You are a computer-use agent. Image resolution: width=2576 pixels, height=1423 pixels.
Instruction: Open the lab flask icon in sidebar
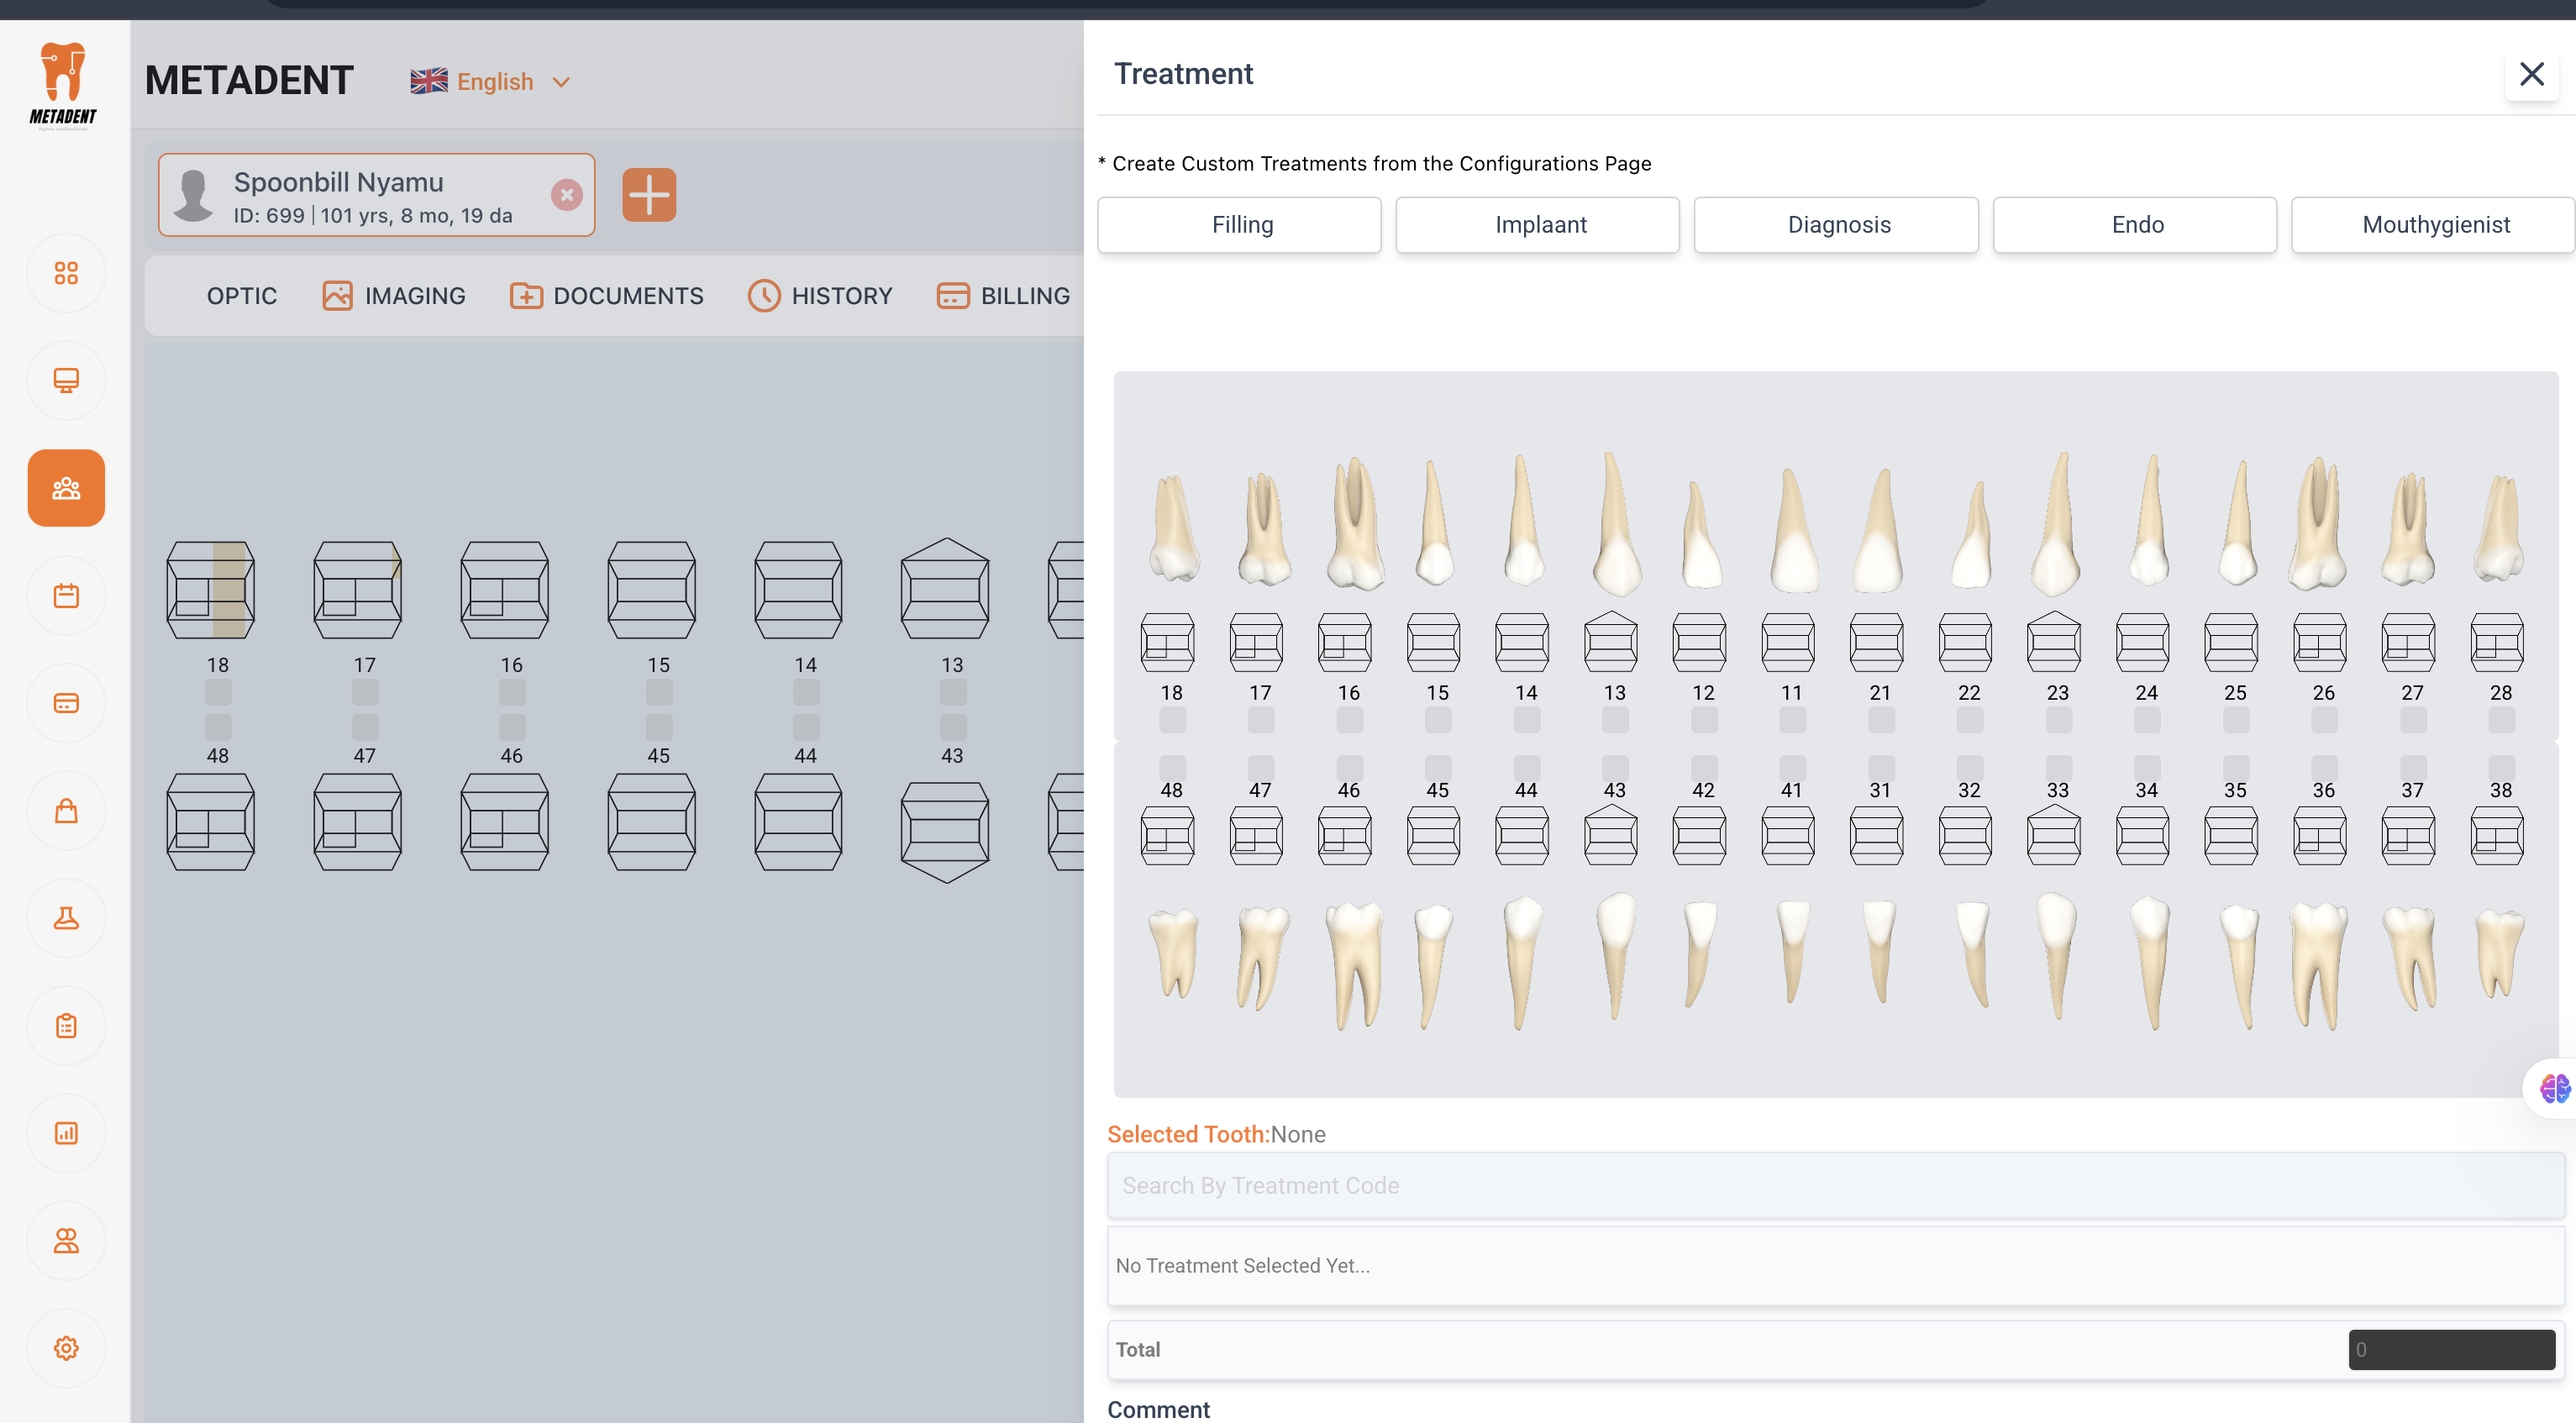(66, 918)
